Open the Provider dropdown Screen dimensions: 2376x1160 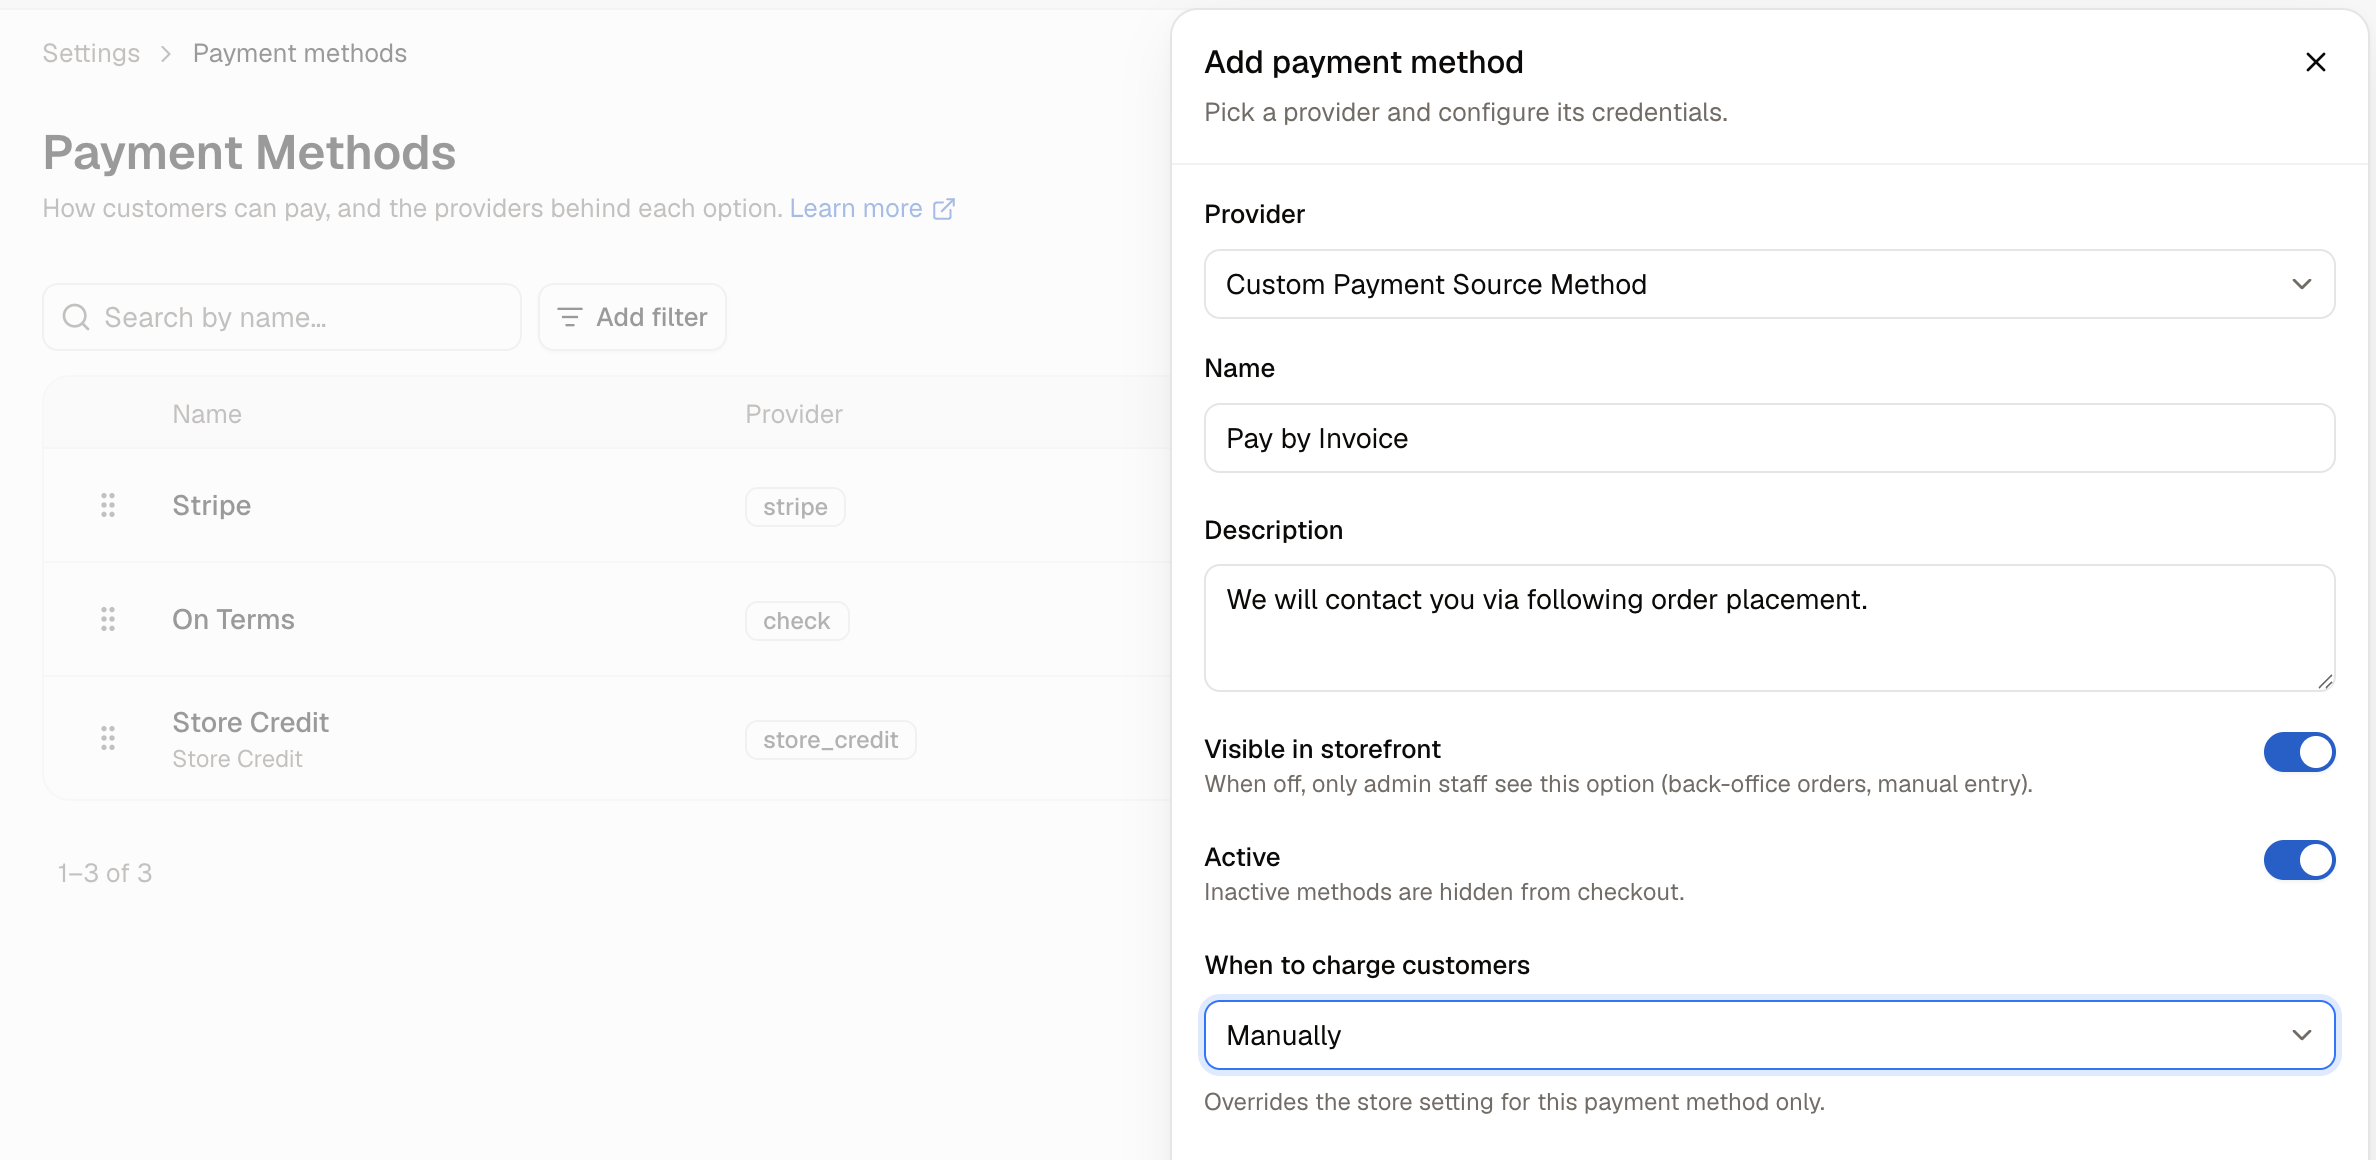pyautogui.click(x=1769, y=284)
